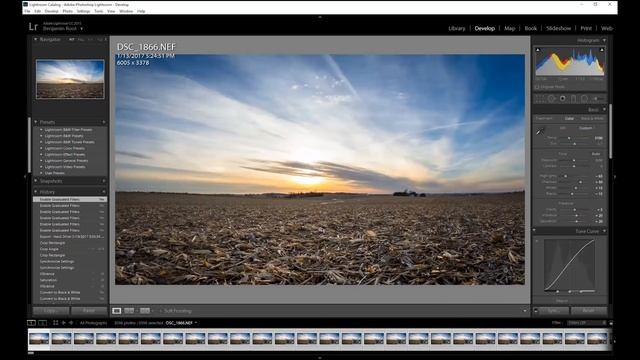Select the Crop Overlay tool icon

click(x=540, y=98)
